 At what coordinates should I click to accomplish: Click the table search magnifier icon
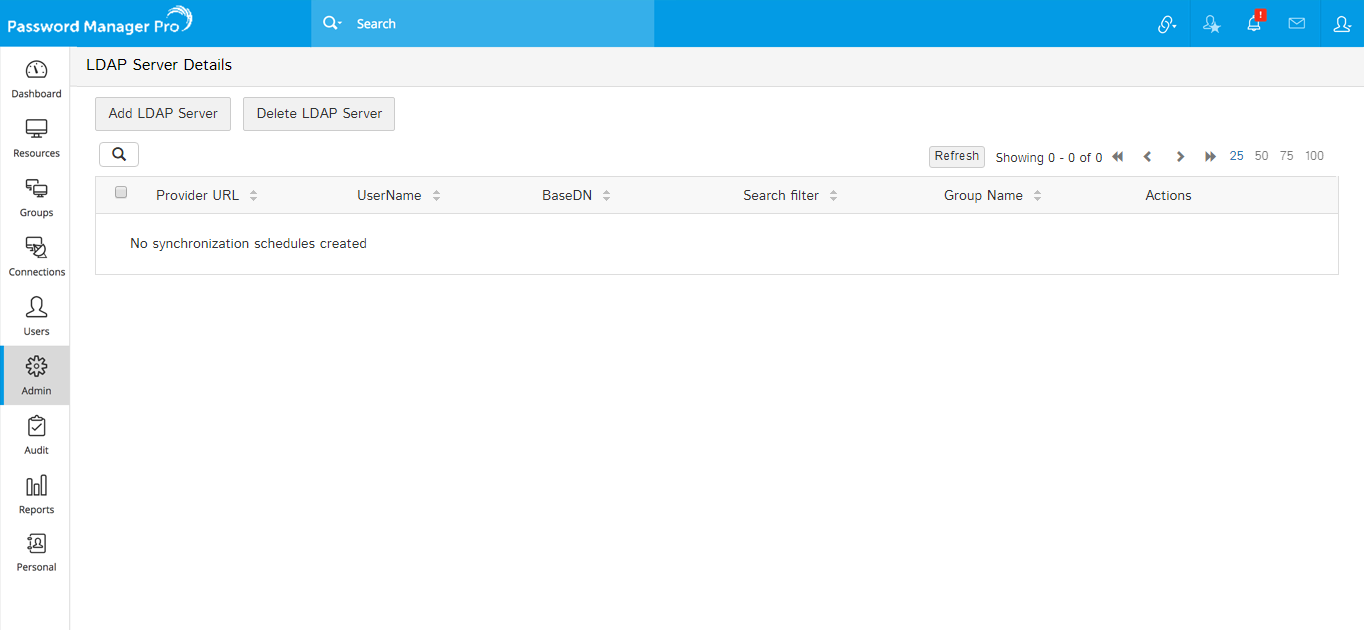pos(119,154)
